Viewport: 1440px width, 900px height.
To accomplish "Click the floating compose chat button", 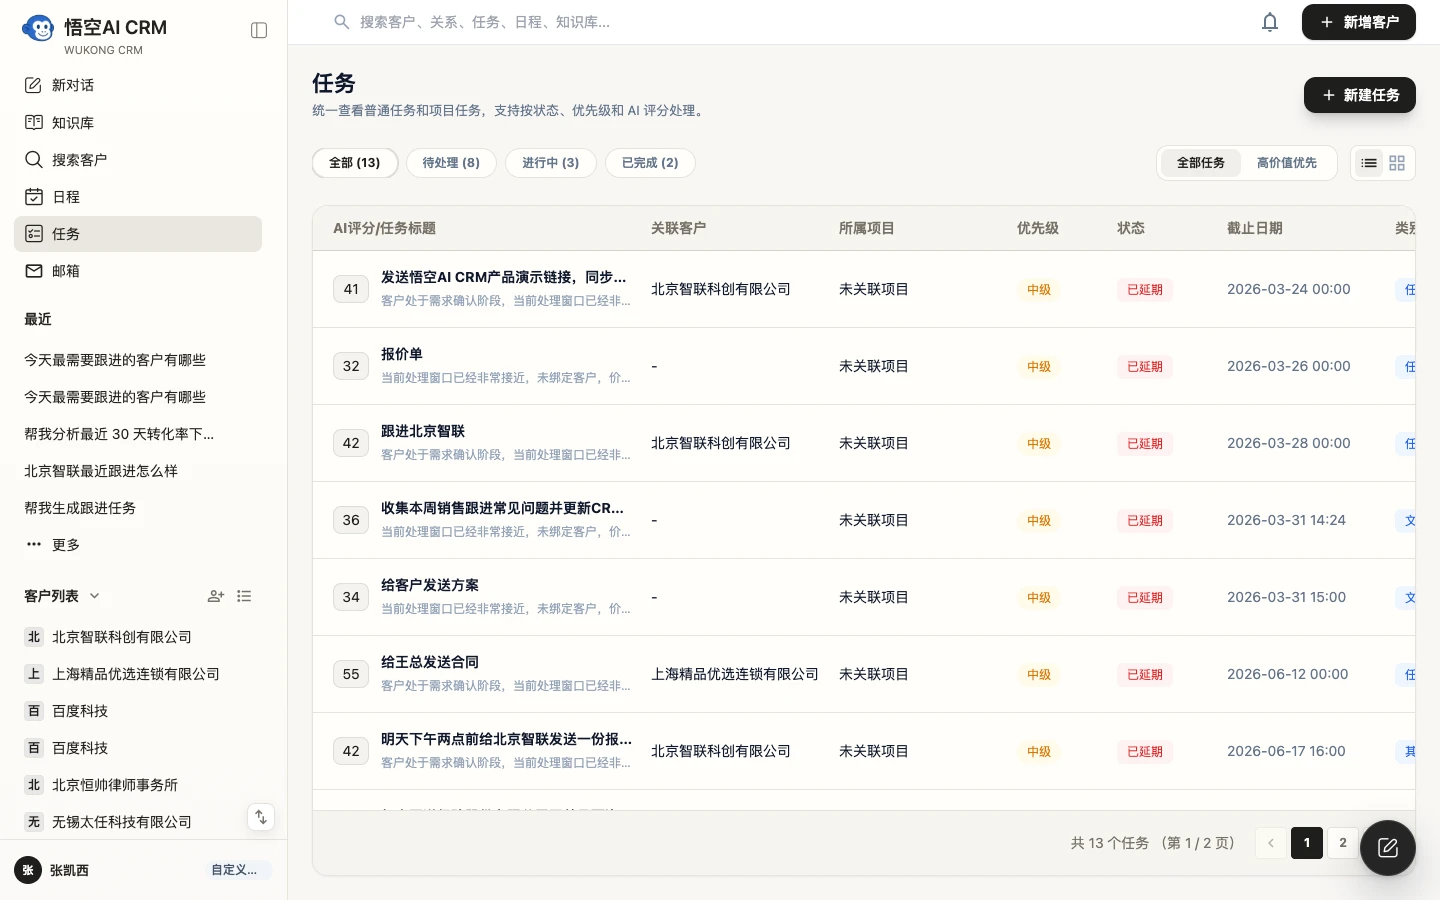I will (x=1387, y=848).
